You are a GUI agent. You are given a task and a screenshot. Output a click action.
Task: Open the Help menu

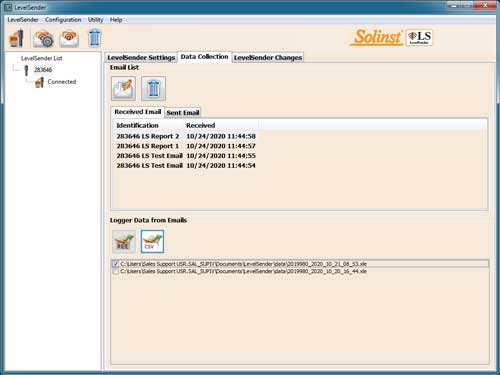coord(116,20)
